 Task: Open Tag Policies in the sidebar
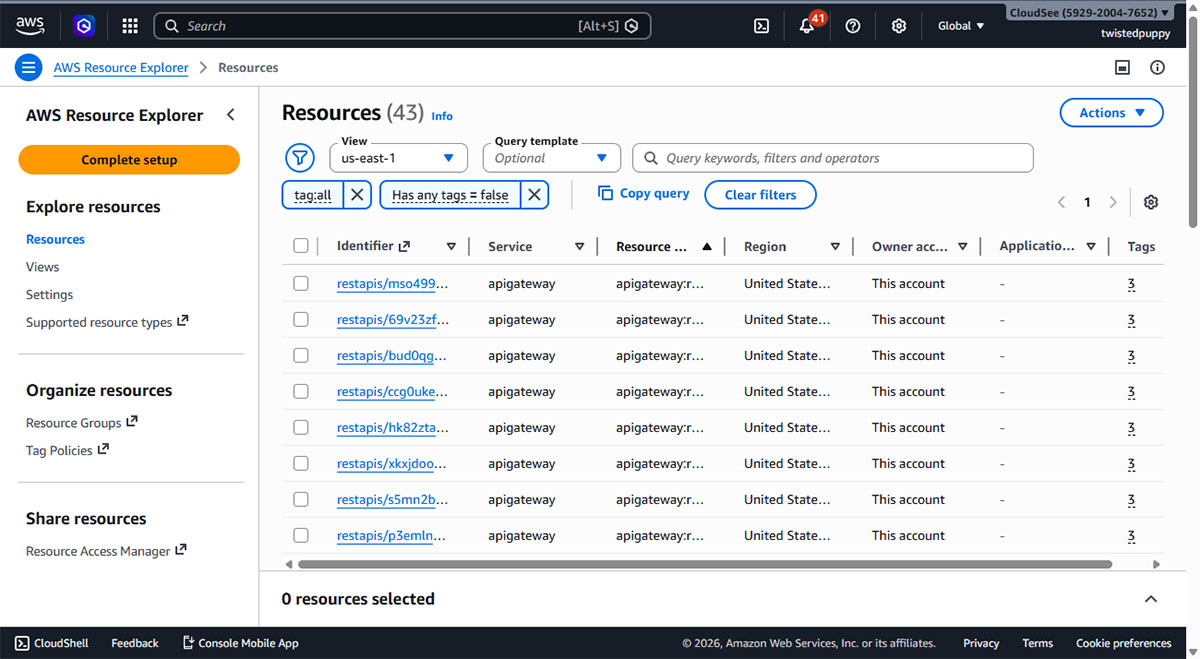[x=67, y=451]
